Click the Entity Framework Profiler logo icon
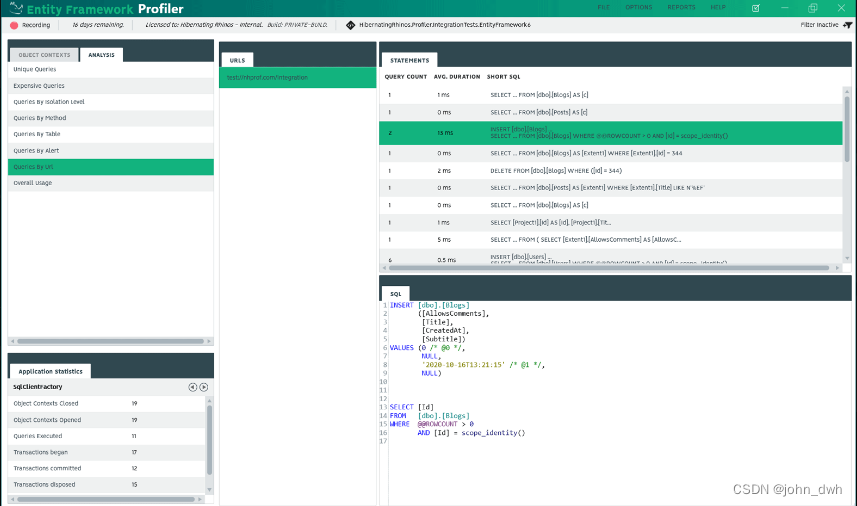This screenshot has width=857, height=506. point(14,8)
